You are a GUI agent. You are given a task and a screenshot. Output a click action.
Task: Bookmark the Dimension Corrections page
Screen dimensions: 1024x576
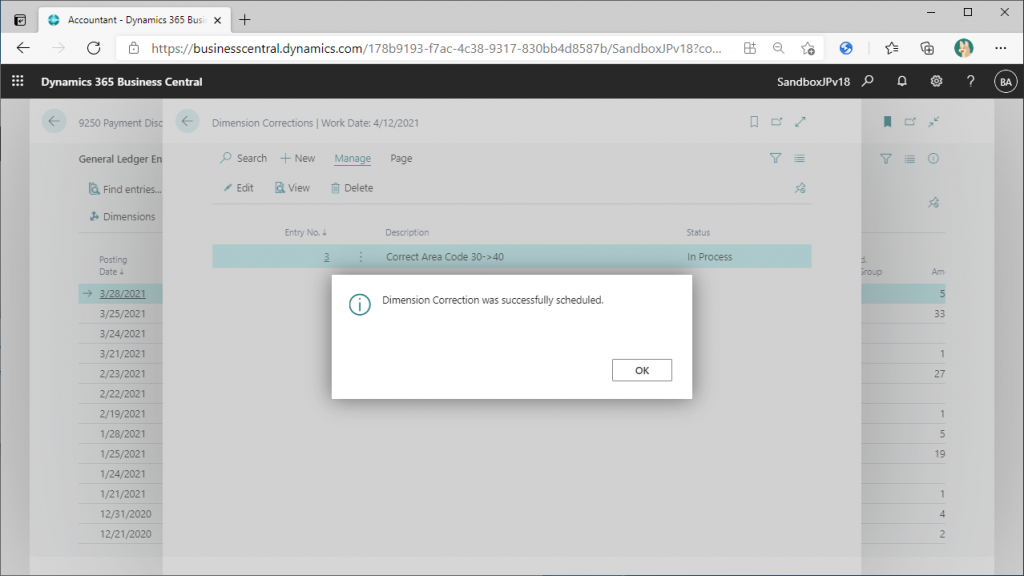click(x=754, y=121)
